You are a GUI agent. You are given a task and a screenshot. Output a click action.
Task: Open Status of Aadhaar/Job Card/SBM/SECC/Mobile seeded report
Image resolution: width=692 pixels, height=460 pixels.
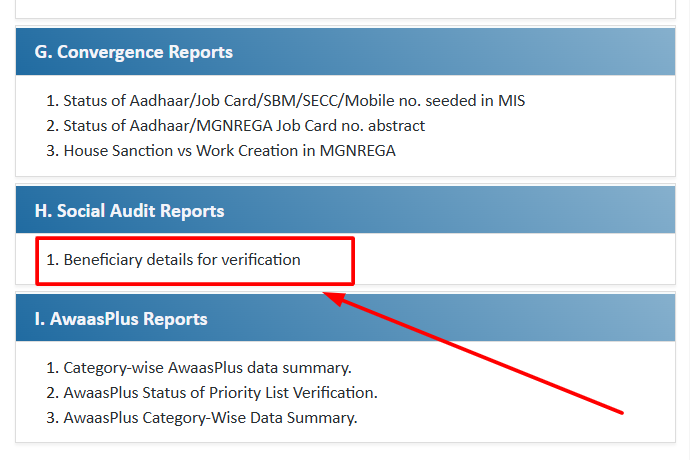pyautogui.click(x=293, y=101)
